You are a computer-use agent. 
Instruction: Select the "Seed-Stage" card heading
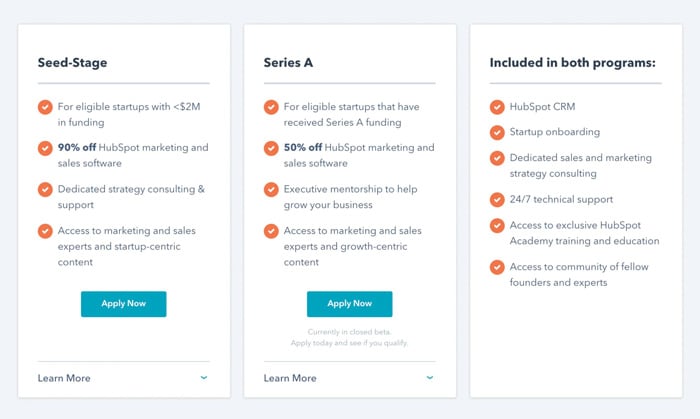[x=72, y=63]
